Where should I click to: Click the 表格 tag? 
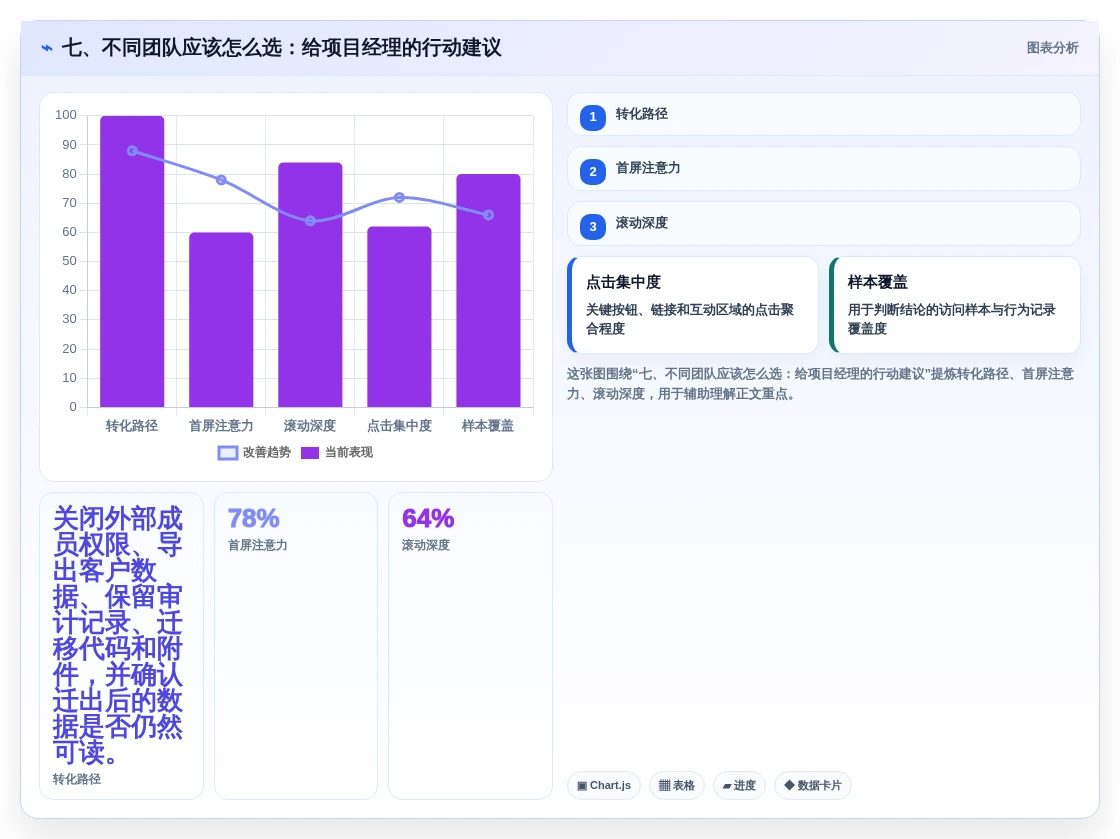tap(676, 785)
